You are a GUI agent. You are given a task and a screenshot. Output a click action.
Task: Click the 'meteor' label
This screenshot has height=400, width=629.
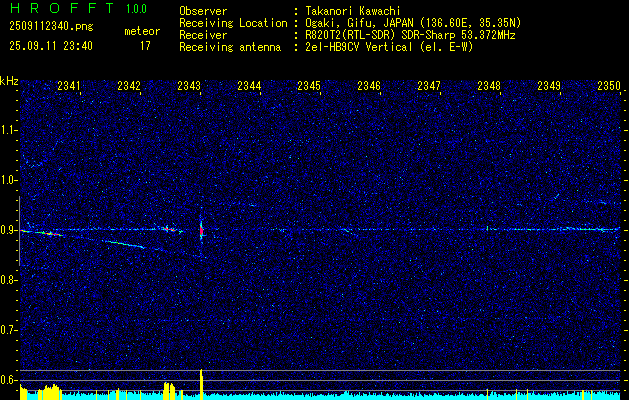tap(142, 31)
